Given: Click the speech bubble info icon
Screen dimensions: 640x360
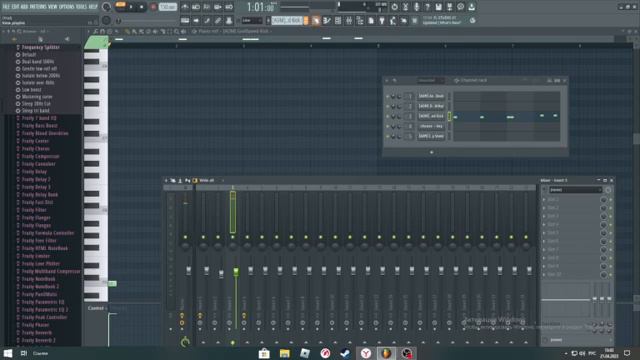Looking at the screenshot, I should (460, 7).
